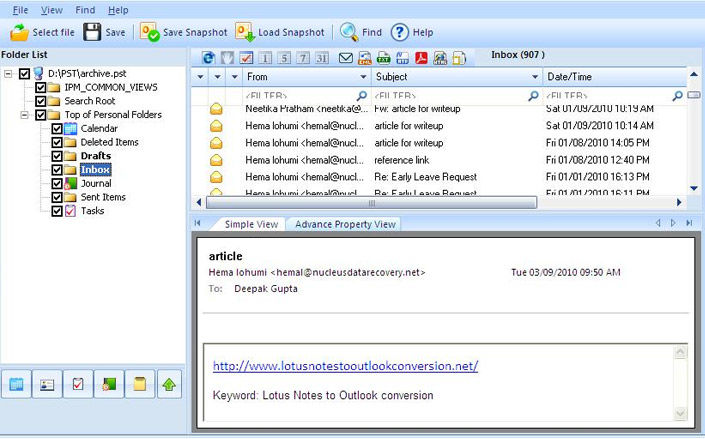Screen dimensions: 705x439
Task: Click the Internet Explorer browser toolbar icon
Action: pyautogui.click(x=209, y=58)
